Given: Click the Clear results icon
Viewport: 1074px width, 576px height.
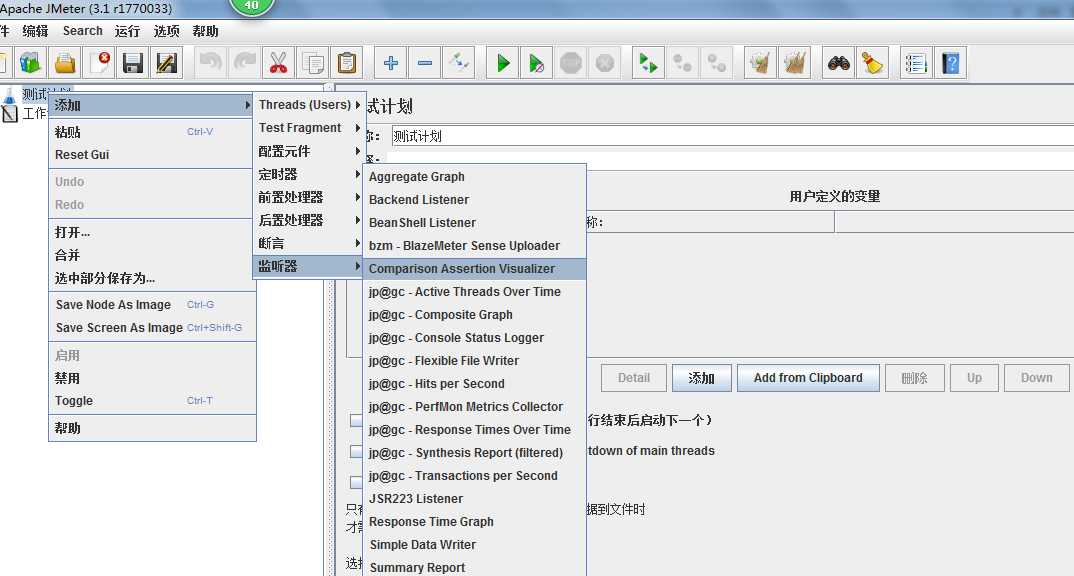Looking at the screenshot, I should coord(760,63).
